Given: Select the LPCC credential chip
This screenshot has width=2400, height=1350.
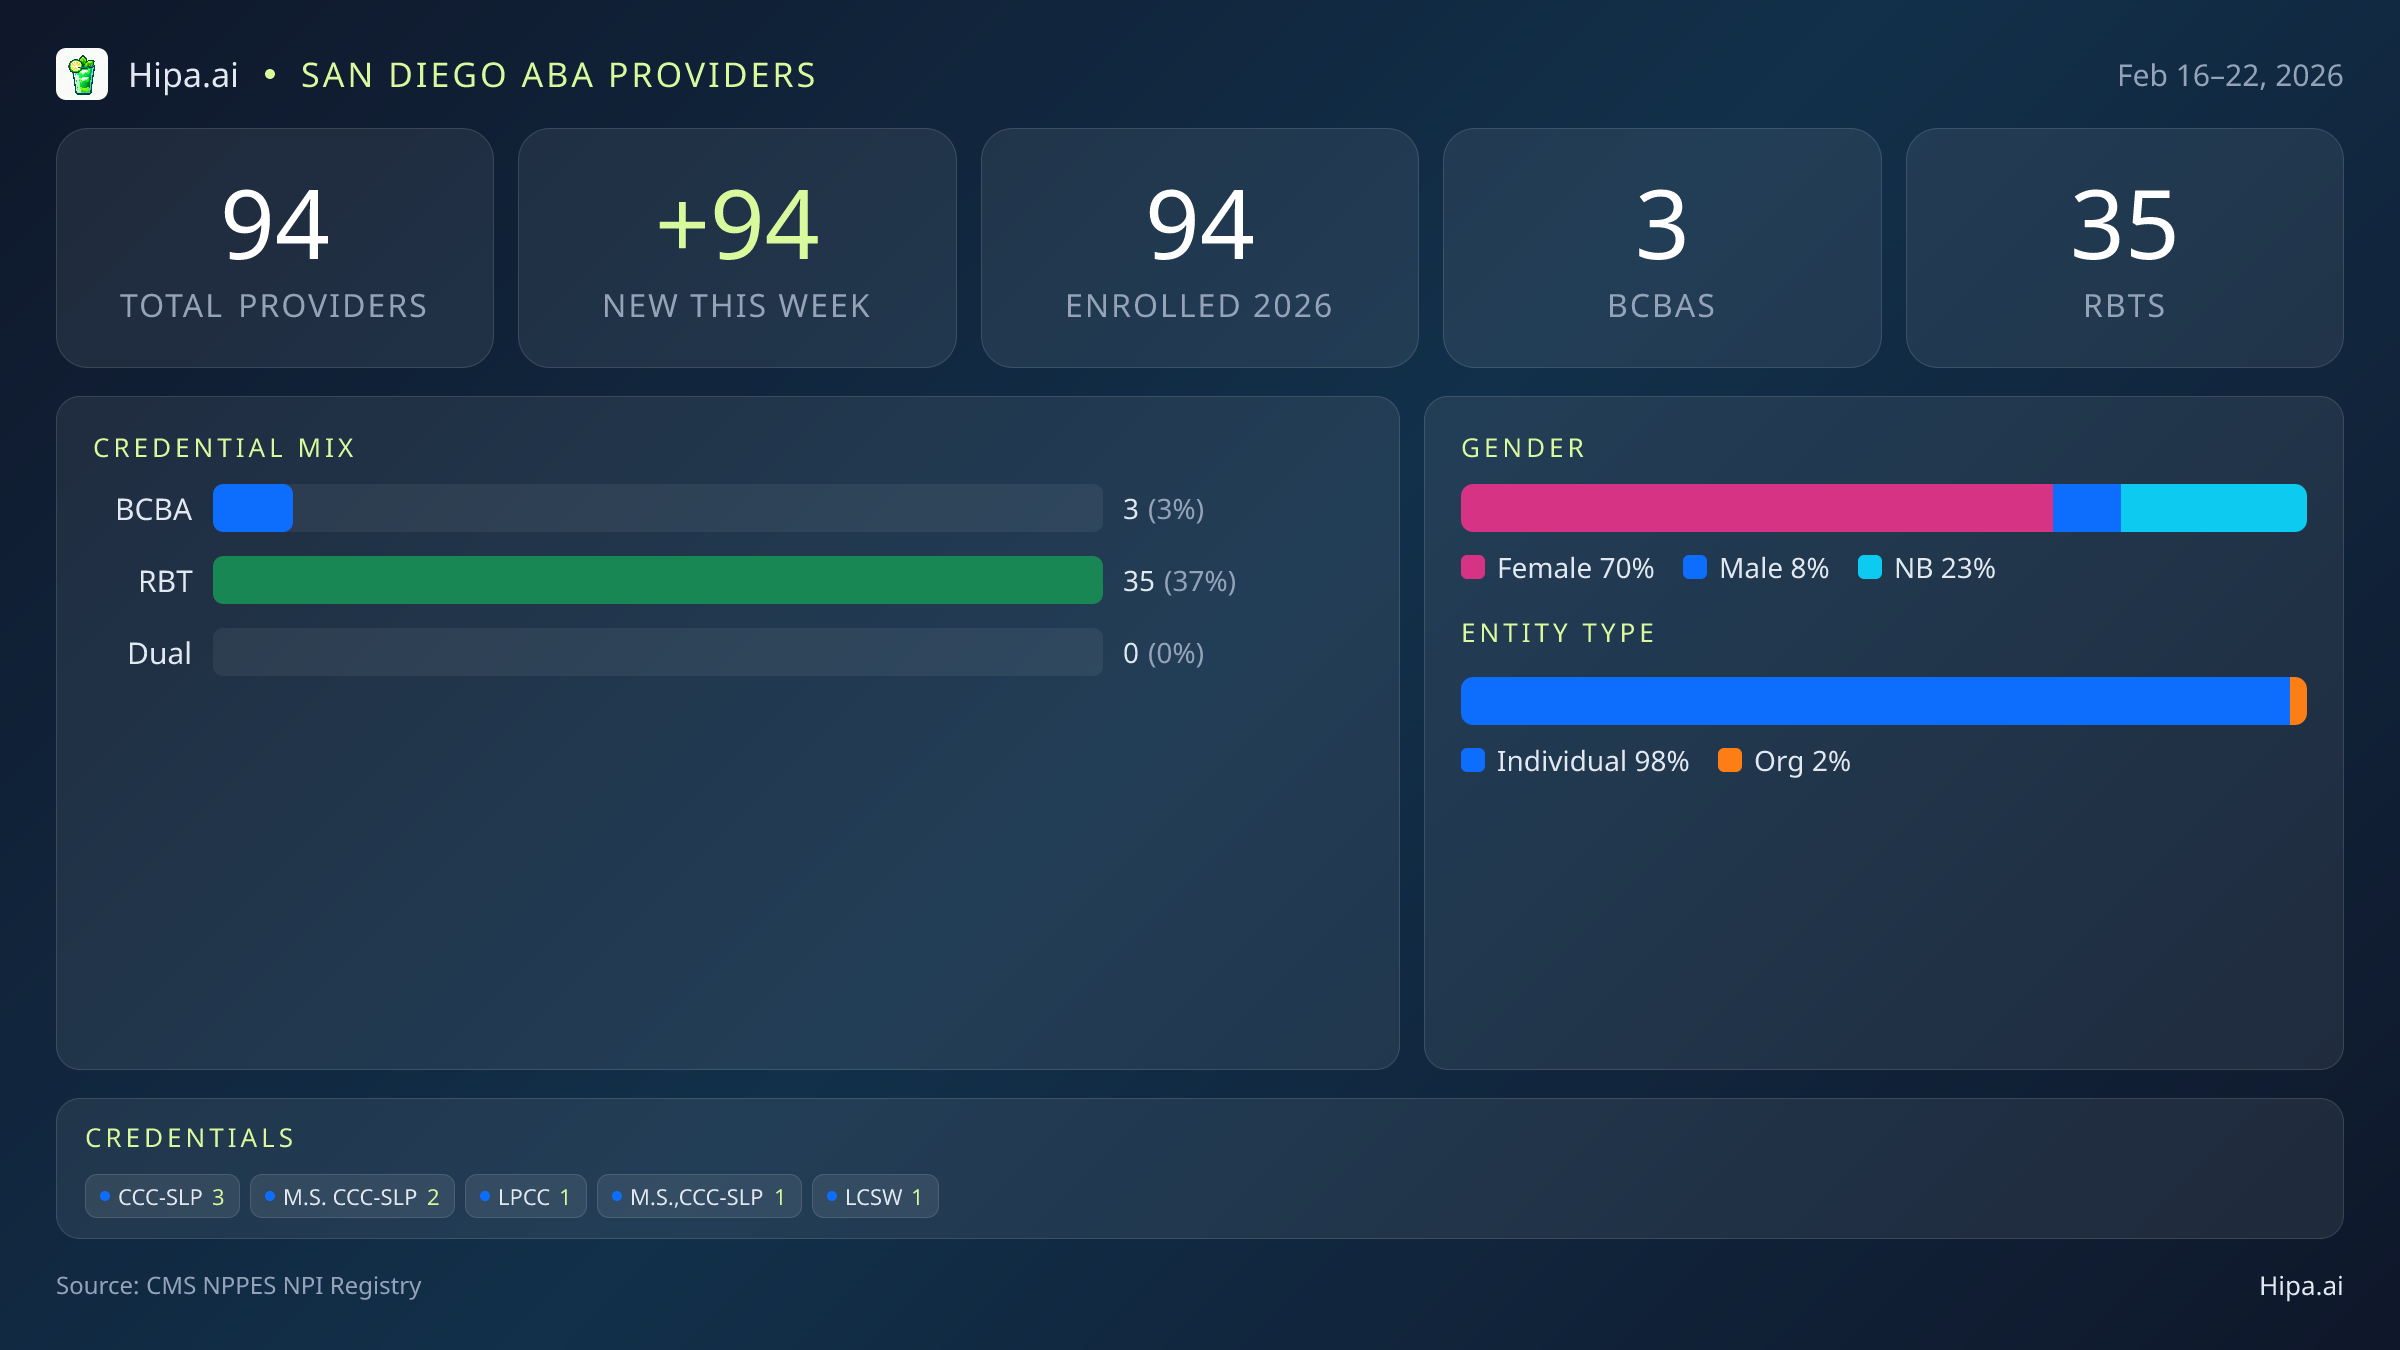Looking at the screenshot, I should click(525, 1197).
